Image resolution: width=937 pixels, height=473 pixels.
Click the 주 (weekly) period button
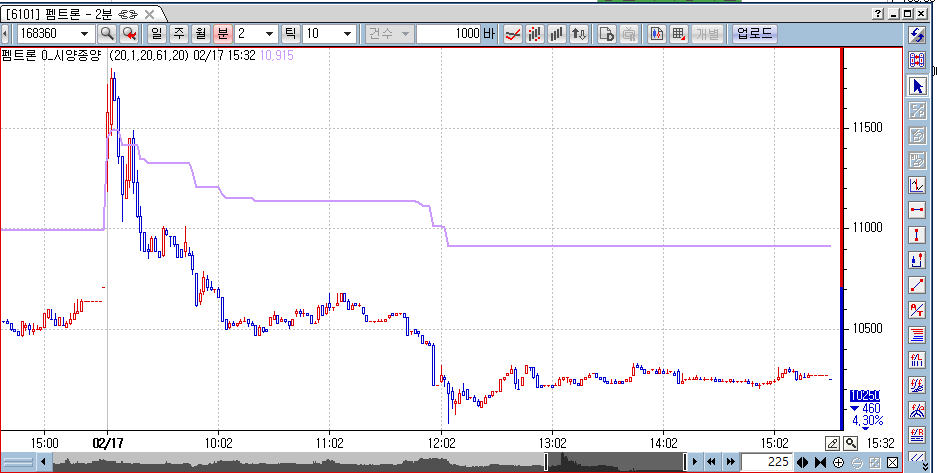(179, 33)
